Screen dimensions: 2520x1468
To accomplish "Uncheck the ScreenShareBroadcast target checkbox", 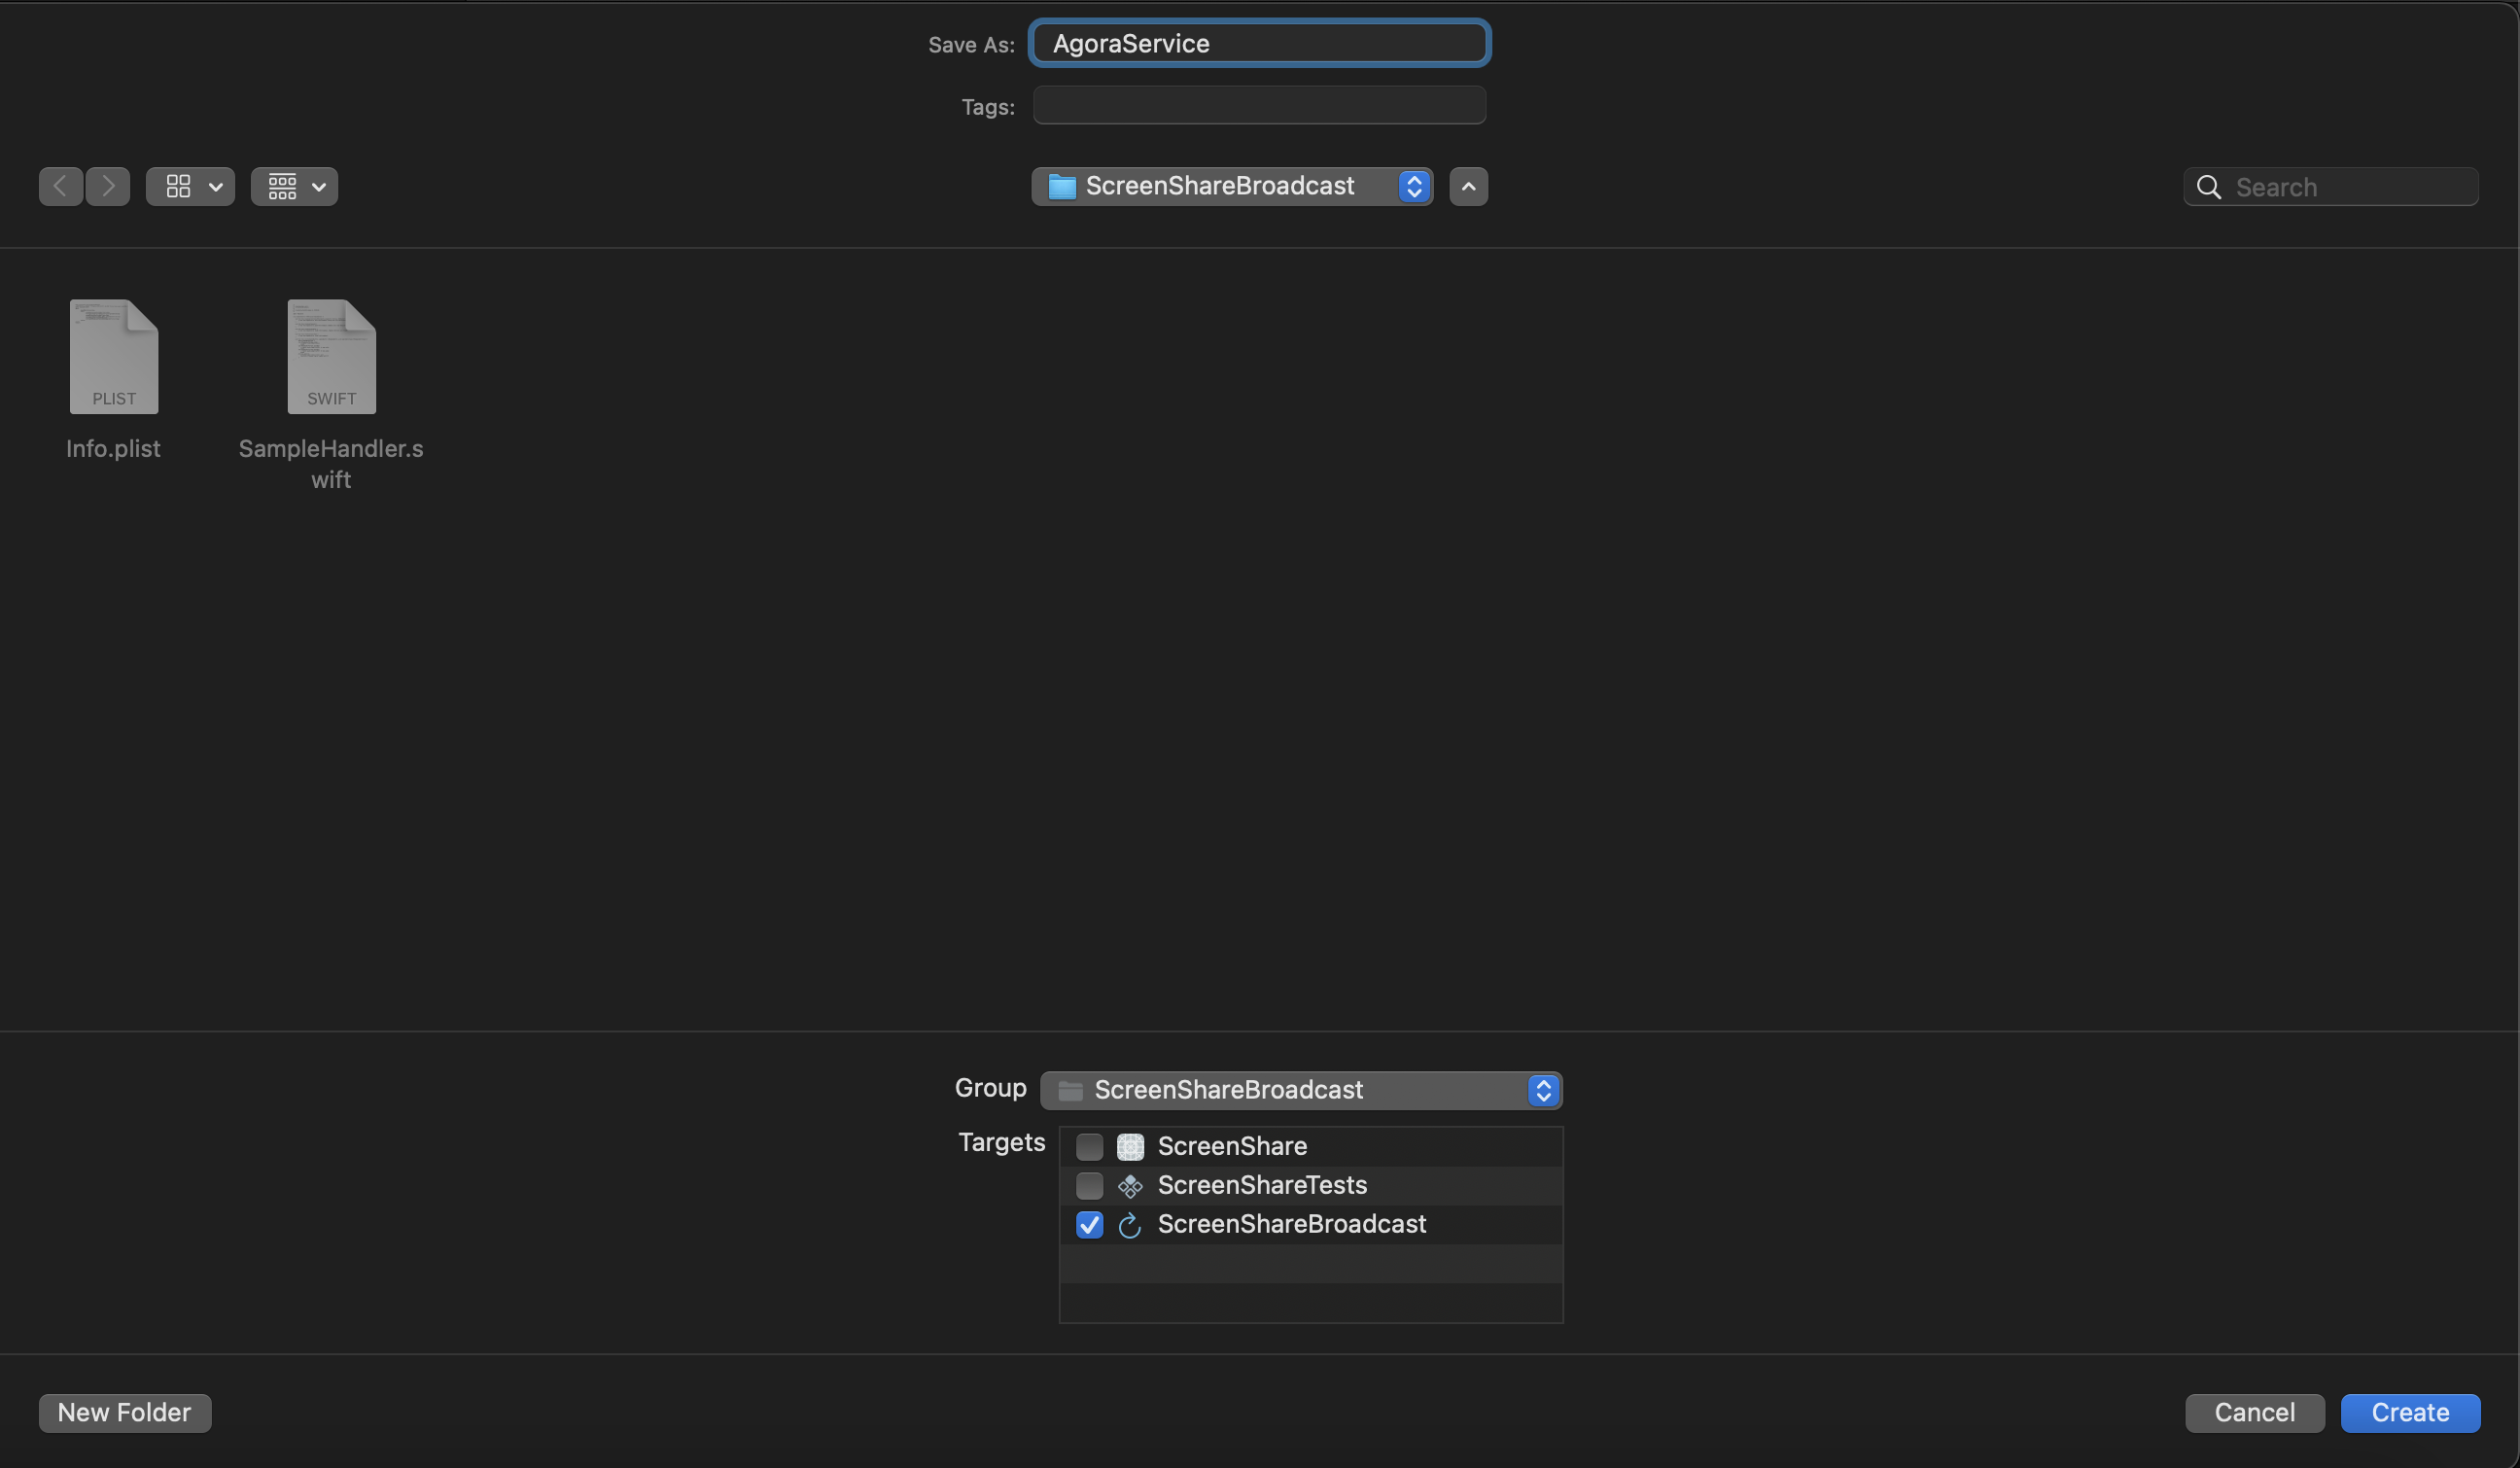I will [x=1089, y=1224].
